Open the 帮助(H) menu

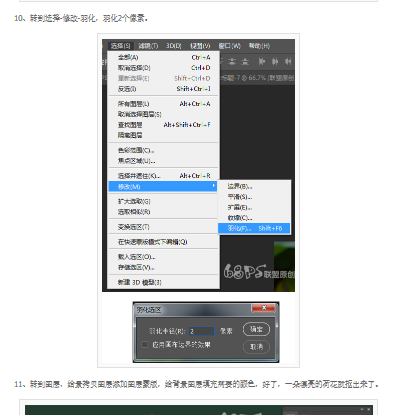259,46
